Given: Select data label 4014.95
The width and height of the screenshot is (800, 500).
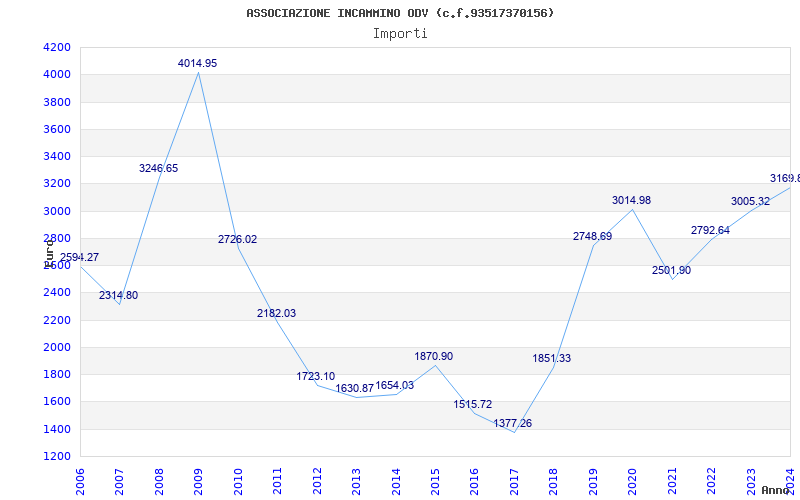Looking at the screenshot, I should coord(197,63).
